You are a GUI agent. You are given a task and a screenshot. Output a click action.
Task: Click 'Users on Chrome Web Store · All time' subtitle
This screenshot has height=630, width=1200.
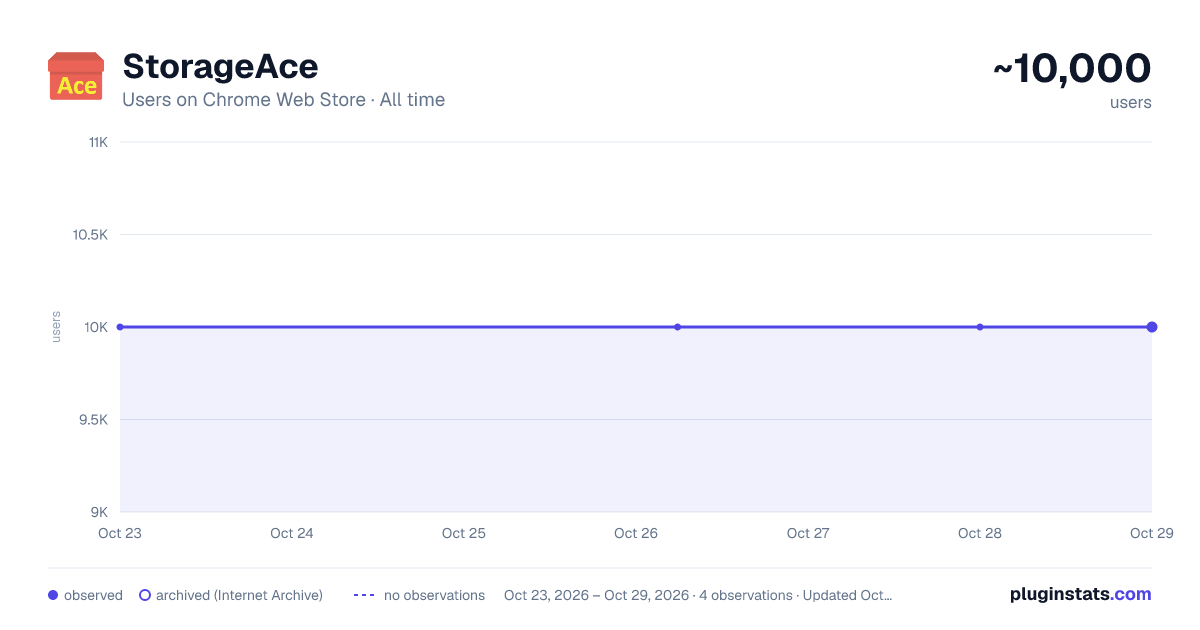(x=283, y=100)
